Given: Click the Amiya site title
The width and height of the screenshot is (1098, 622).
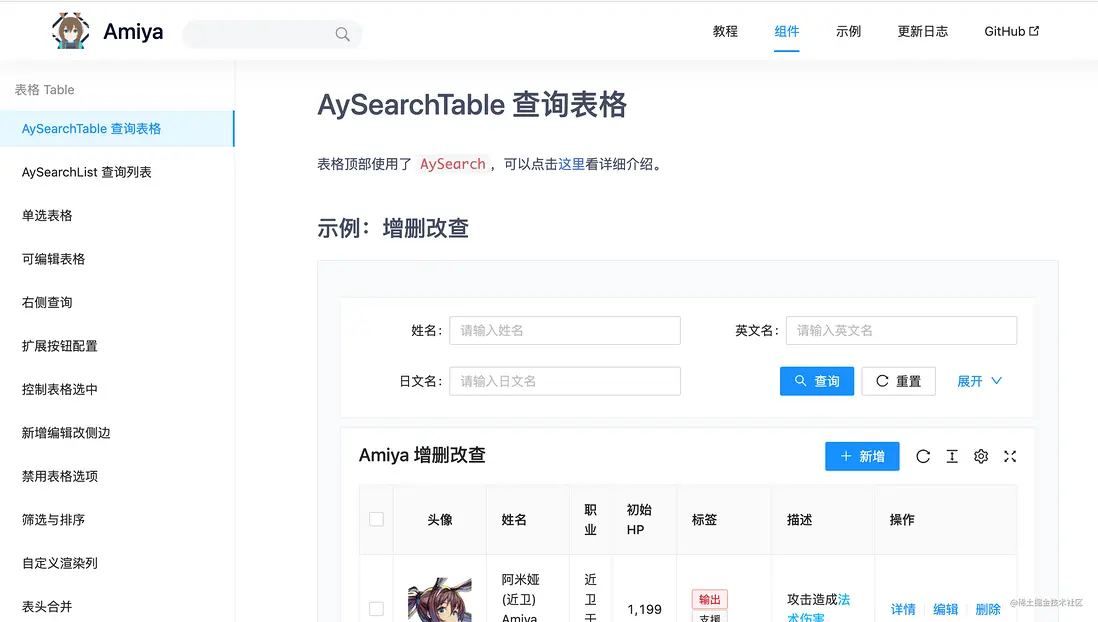Looking at the screenshot, I should tap(133, 32).
